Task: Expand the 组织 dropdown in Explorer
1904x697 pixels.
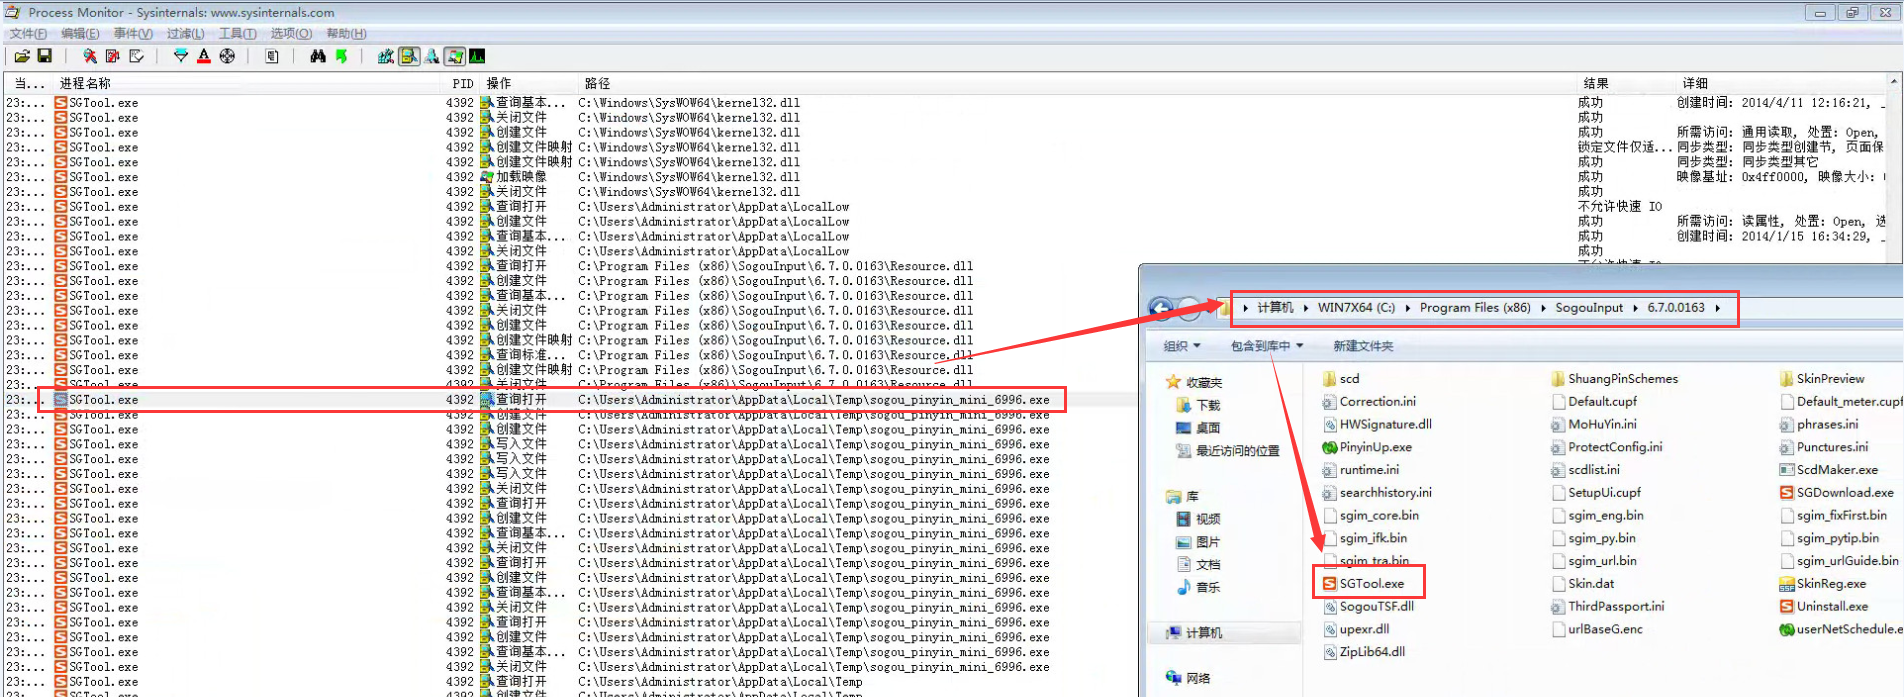Action: click(x=1181, y=346)
